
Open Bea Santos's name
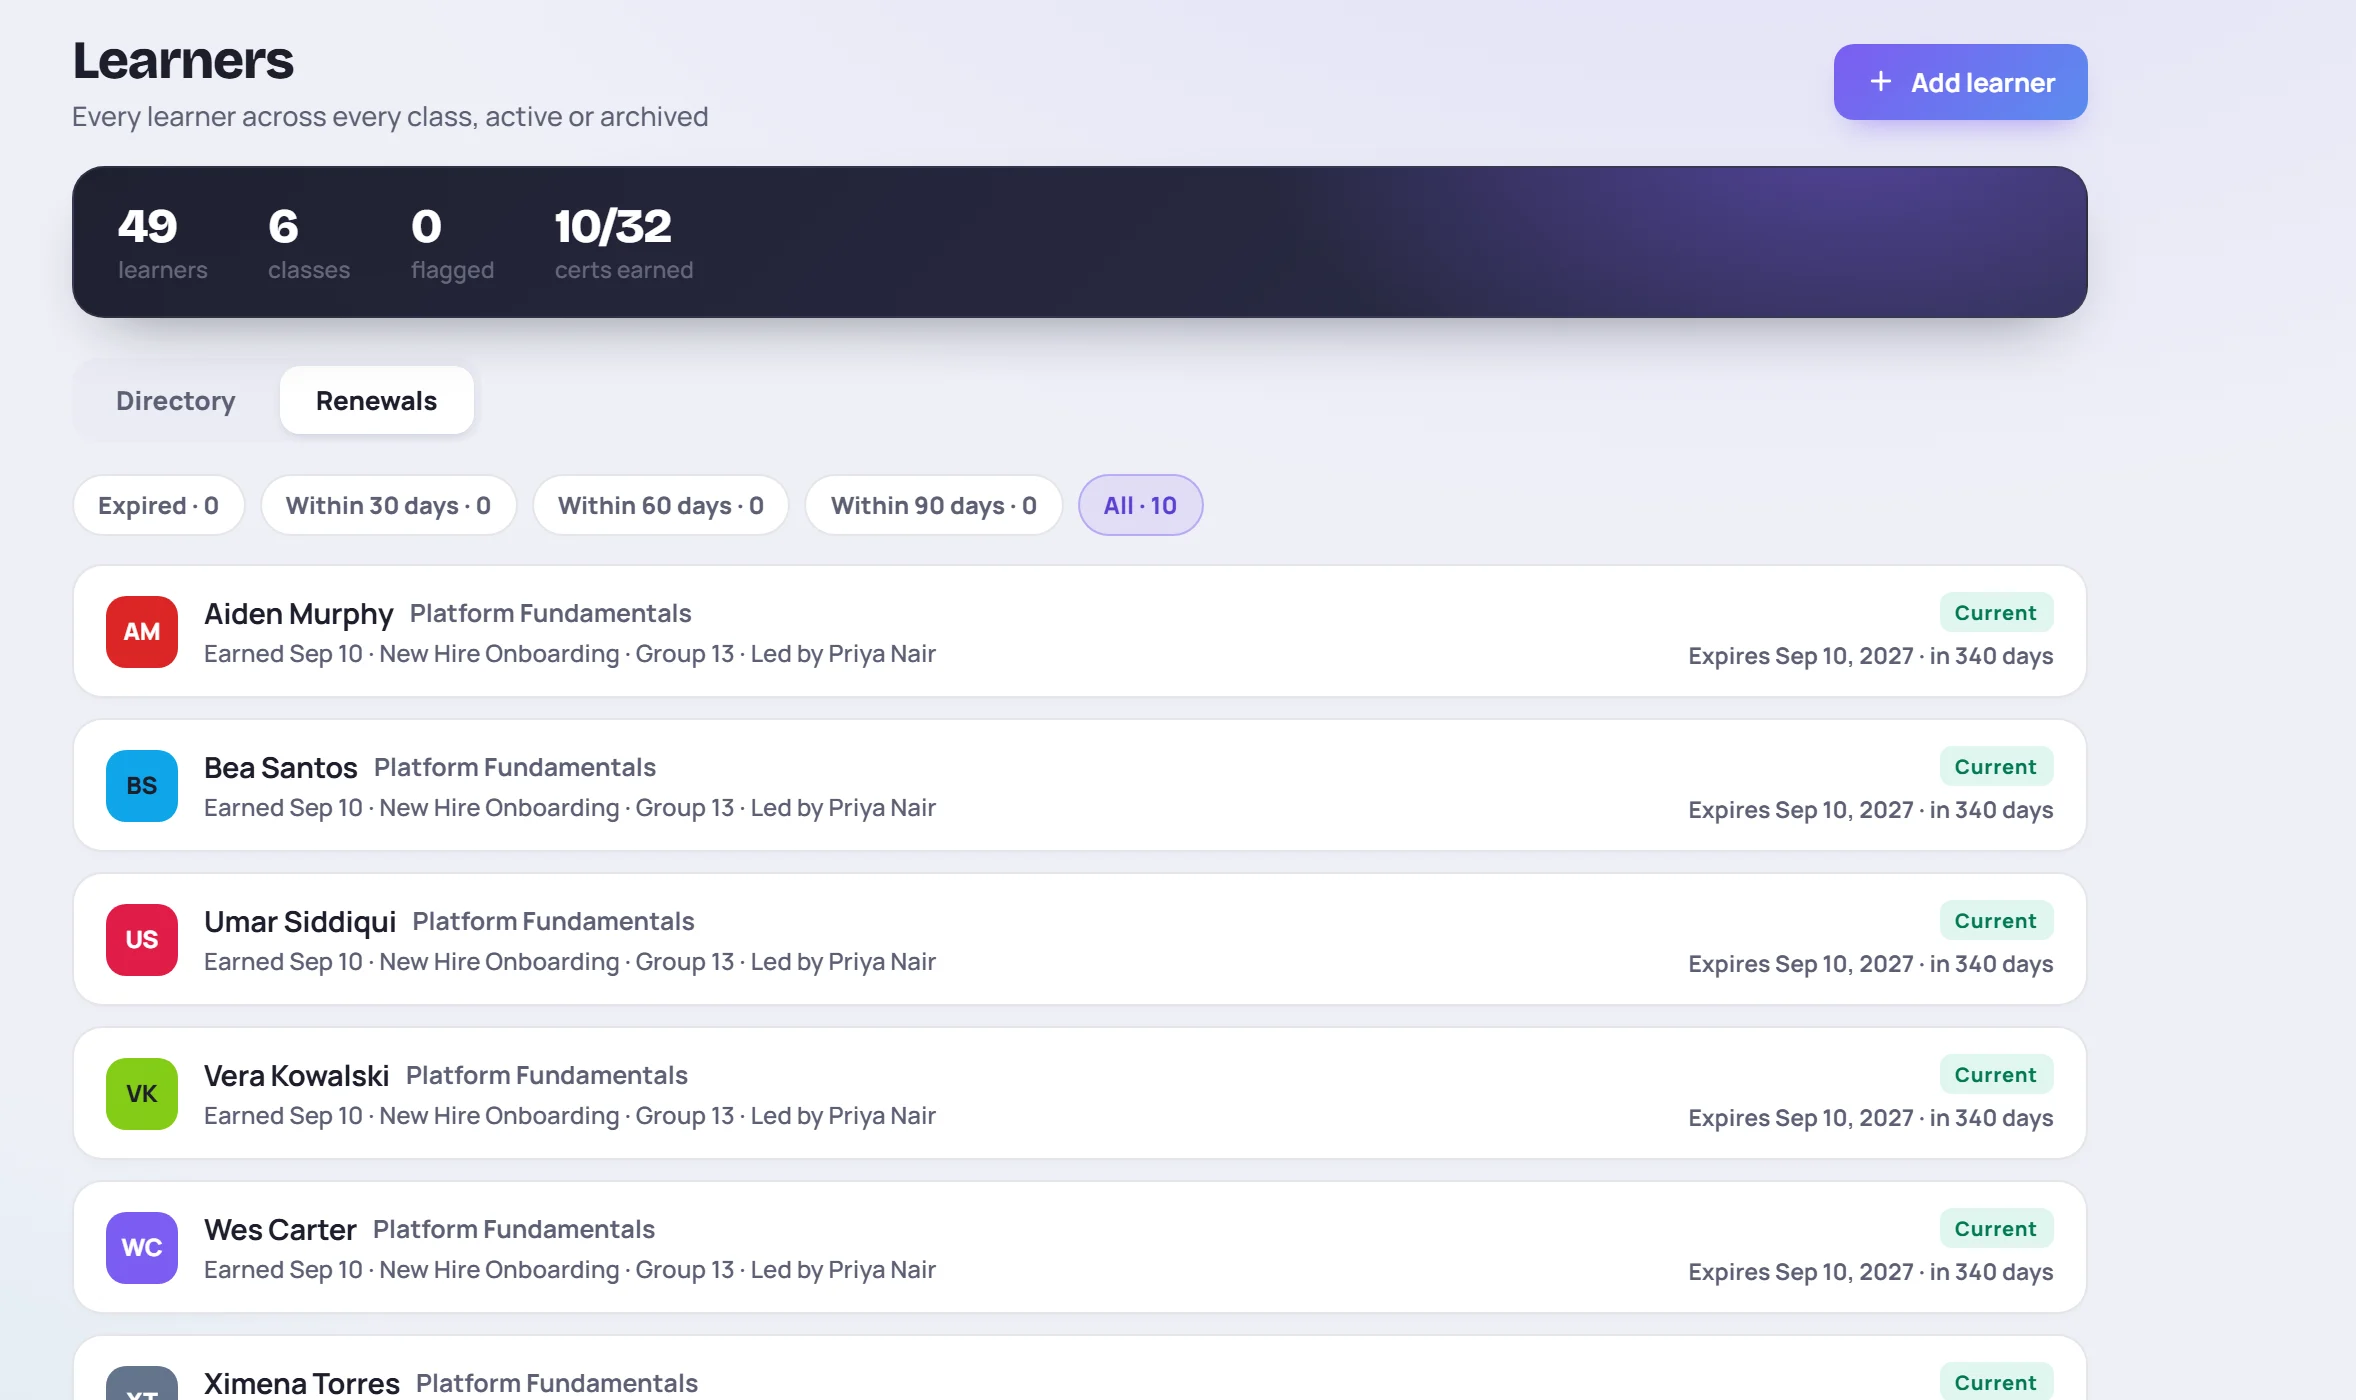(280, 767)
